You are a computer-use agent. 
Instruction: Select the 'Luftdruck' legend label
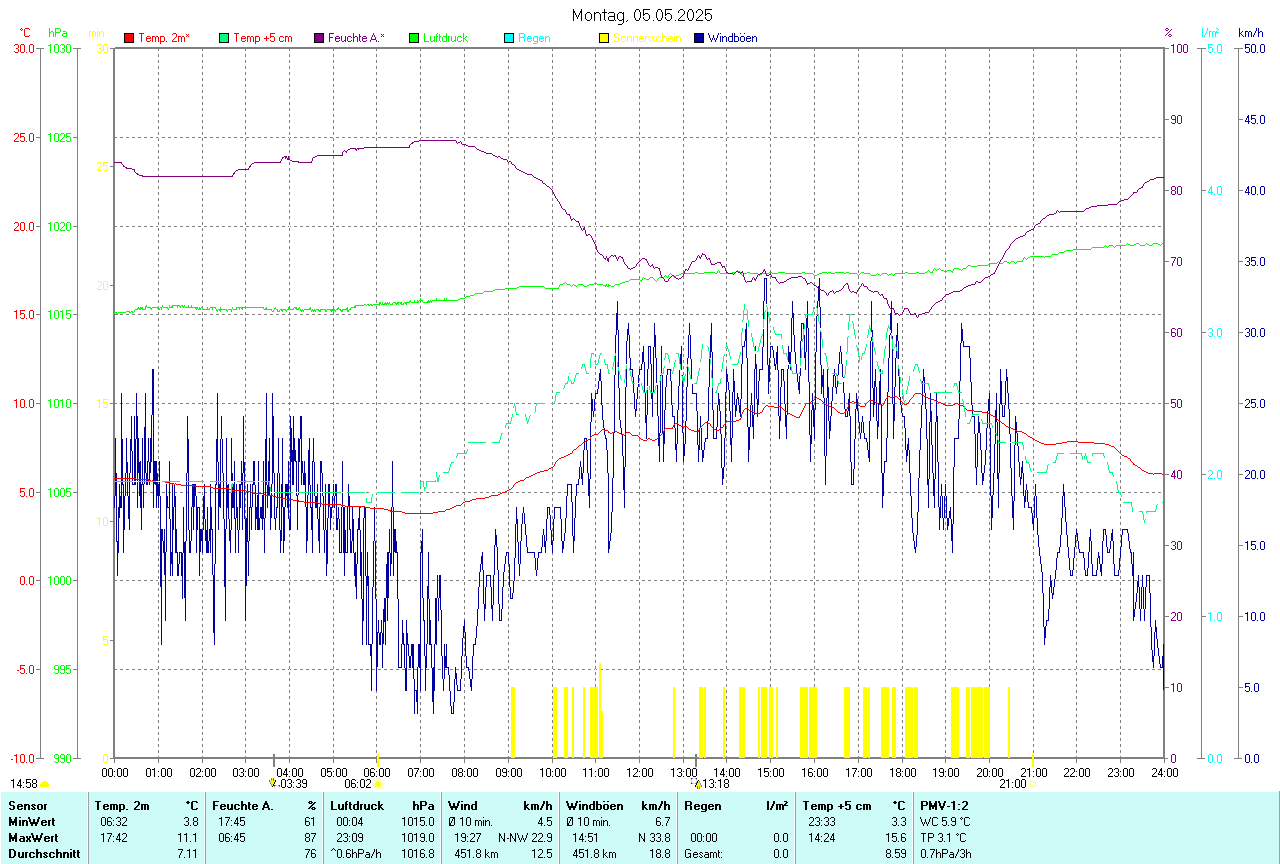click(446, 38)
